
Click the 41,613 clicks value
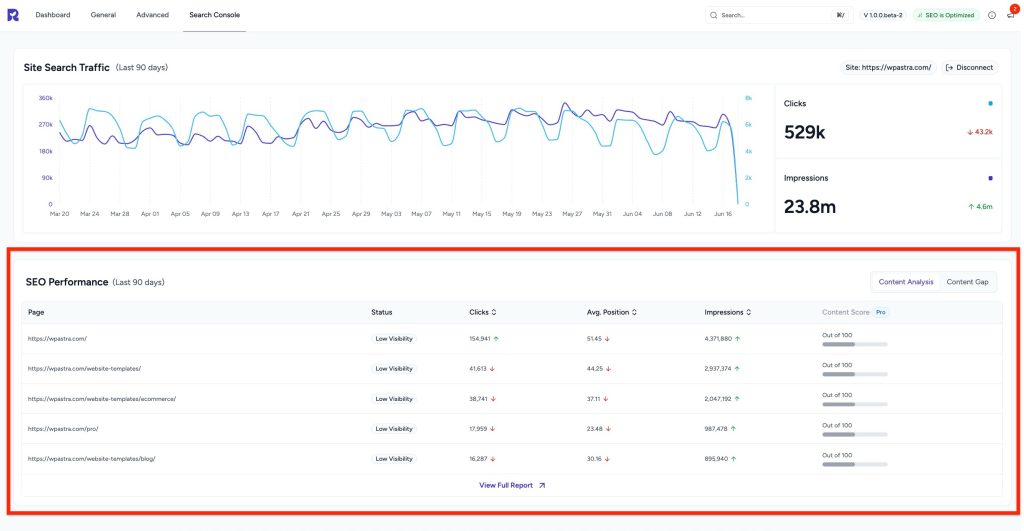click(x=478, y=369)
